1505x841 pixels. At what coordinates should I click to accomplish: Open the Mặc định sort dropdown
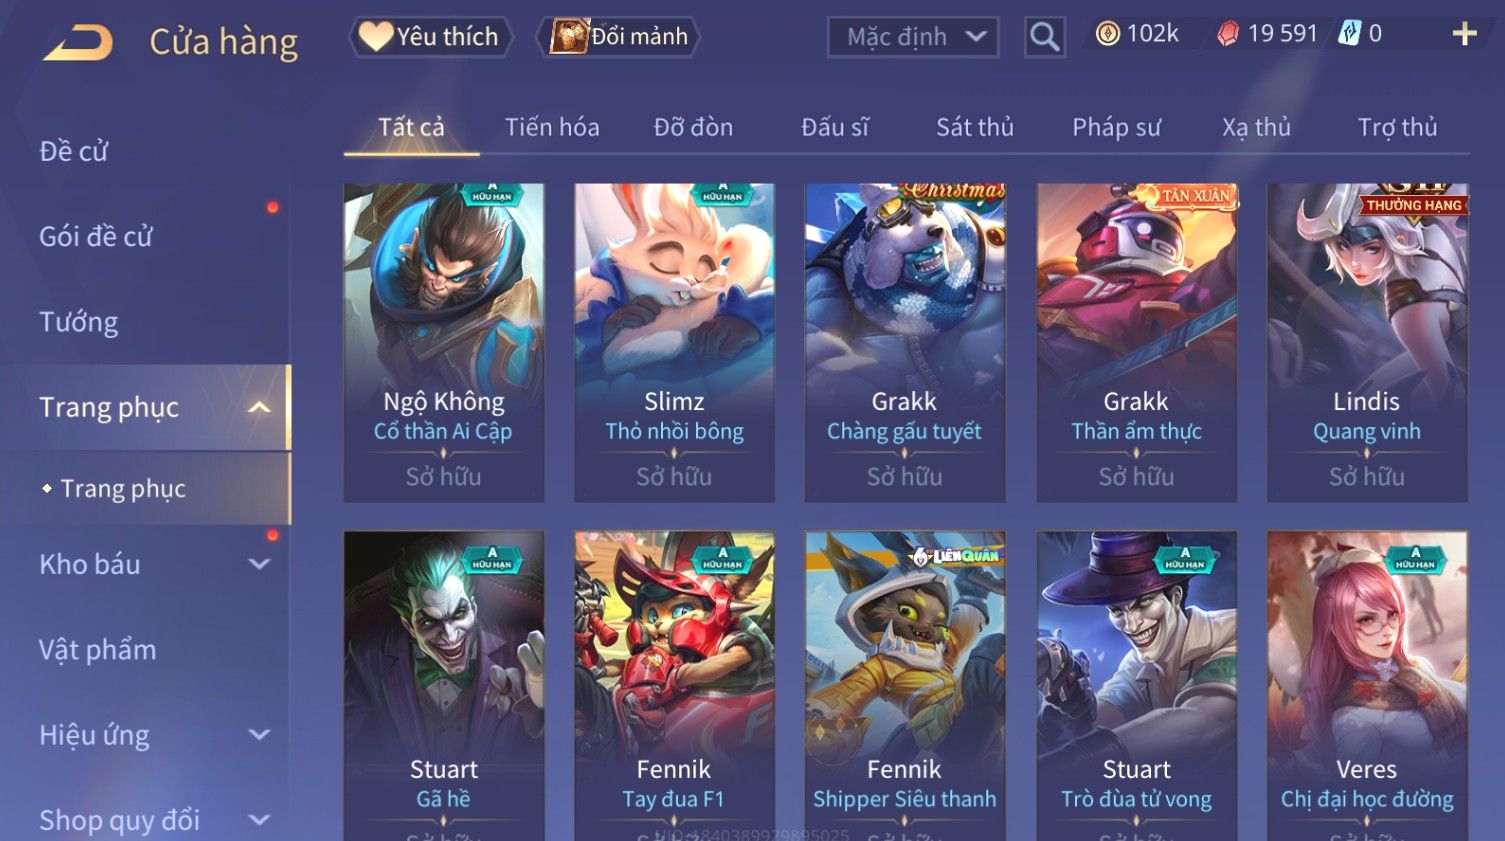pos(913,37)
